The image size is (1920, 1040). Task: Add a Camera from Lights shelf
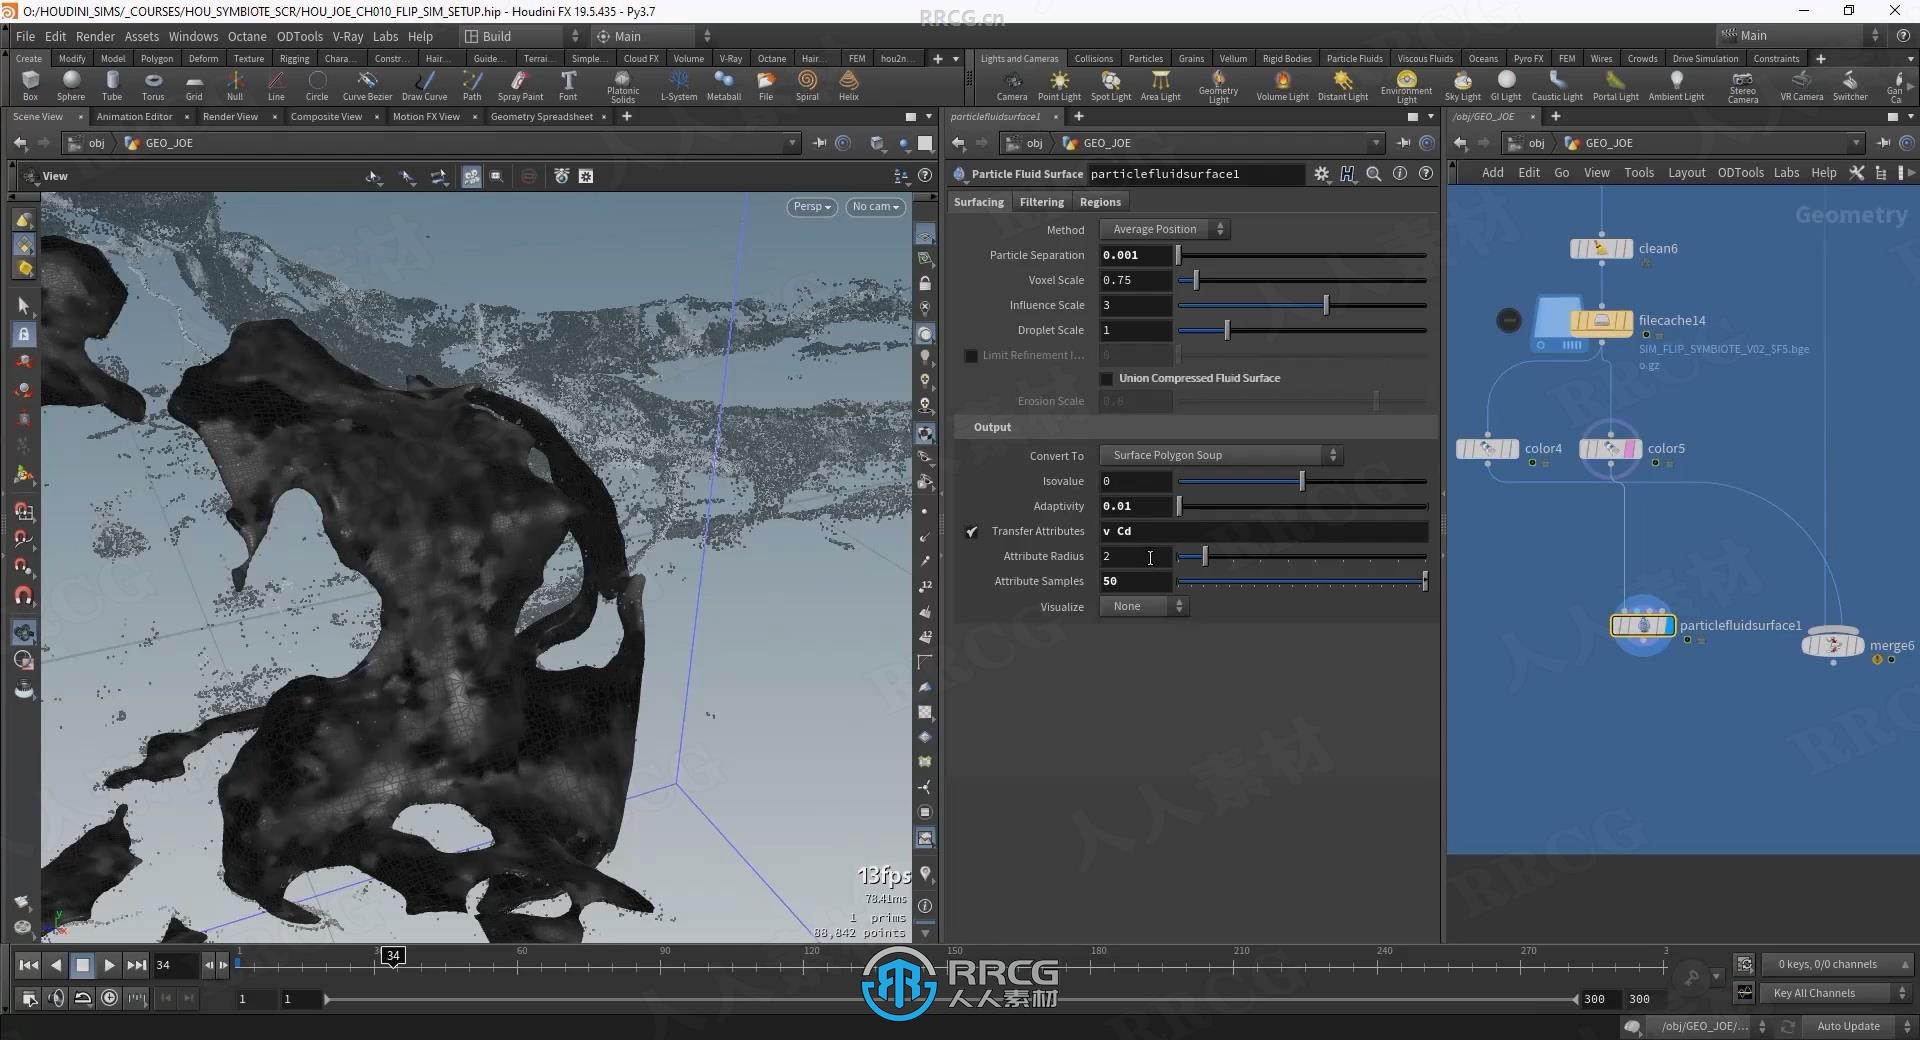[x=1012, y=85]
